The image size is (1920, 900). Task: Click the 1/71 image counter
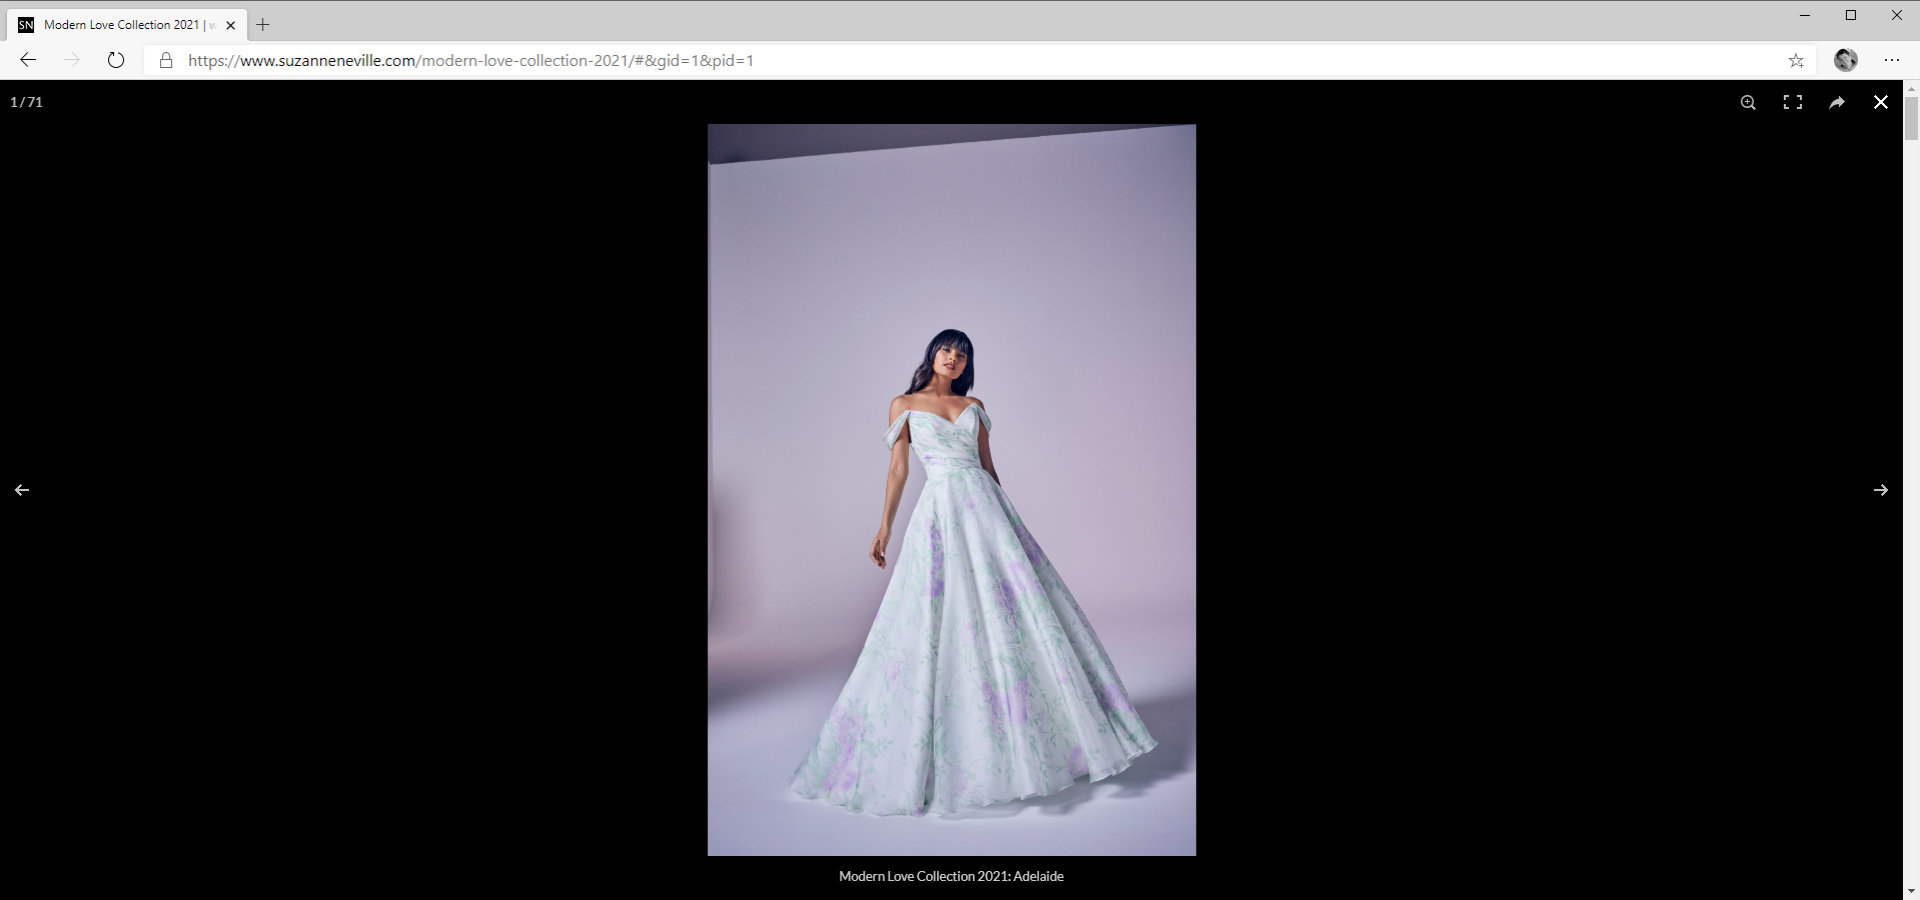pos(25,102)
